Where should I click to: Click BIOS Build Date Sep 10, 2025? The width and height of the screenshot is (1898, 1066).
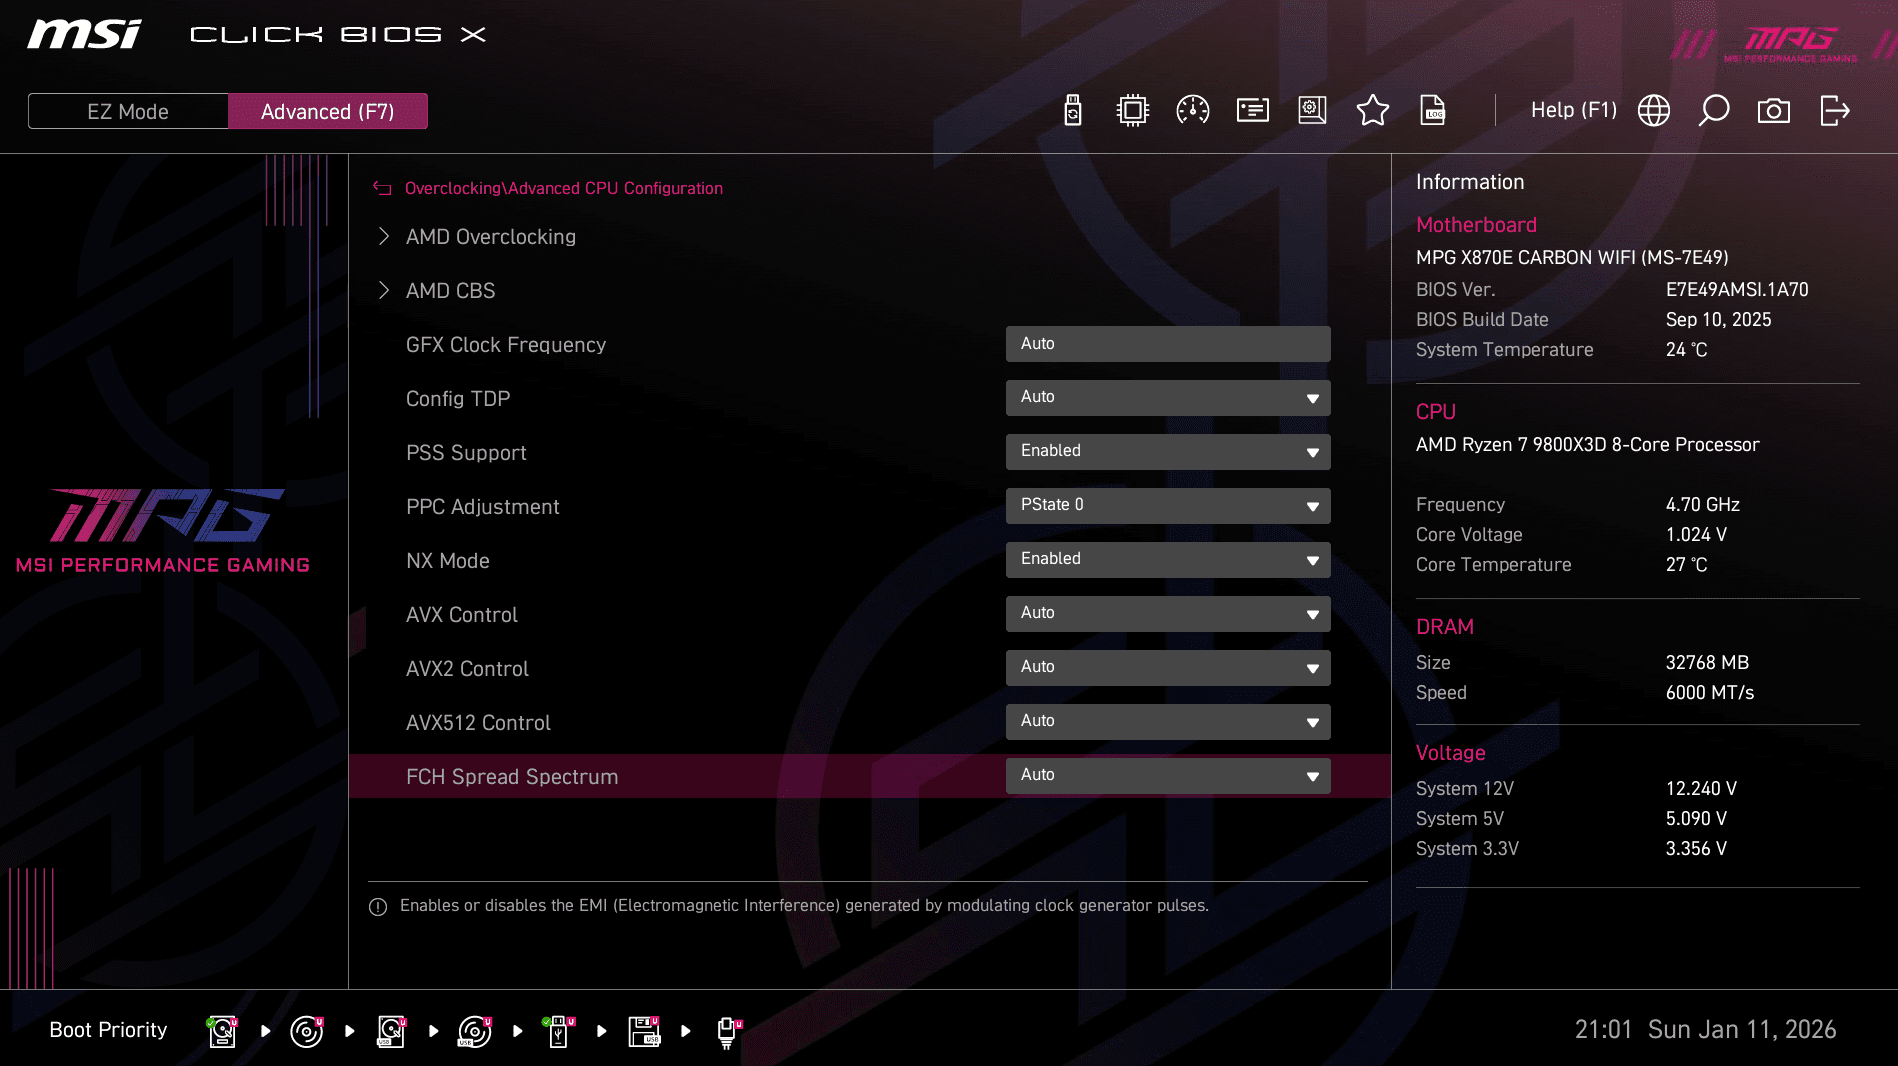1718,320
